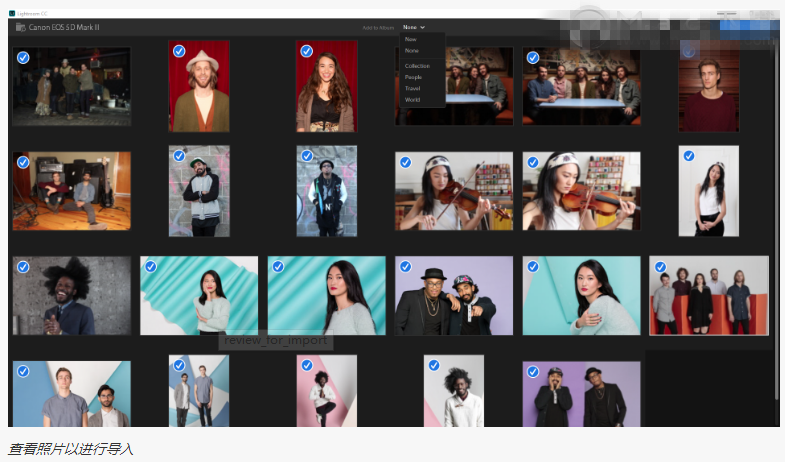Click the studio musicians orange room thumbnail
Image resolution: width=785 pixels, height=462 pixels.
(72, 192)
